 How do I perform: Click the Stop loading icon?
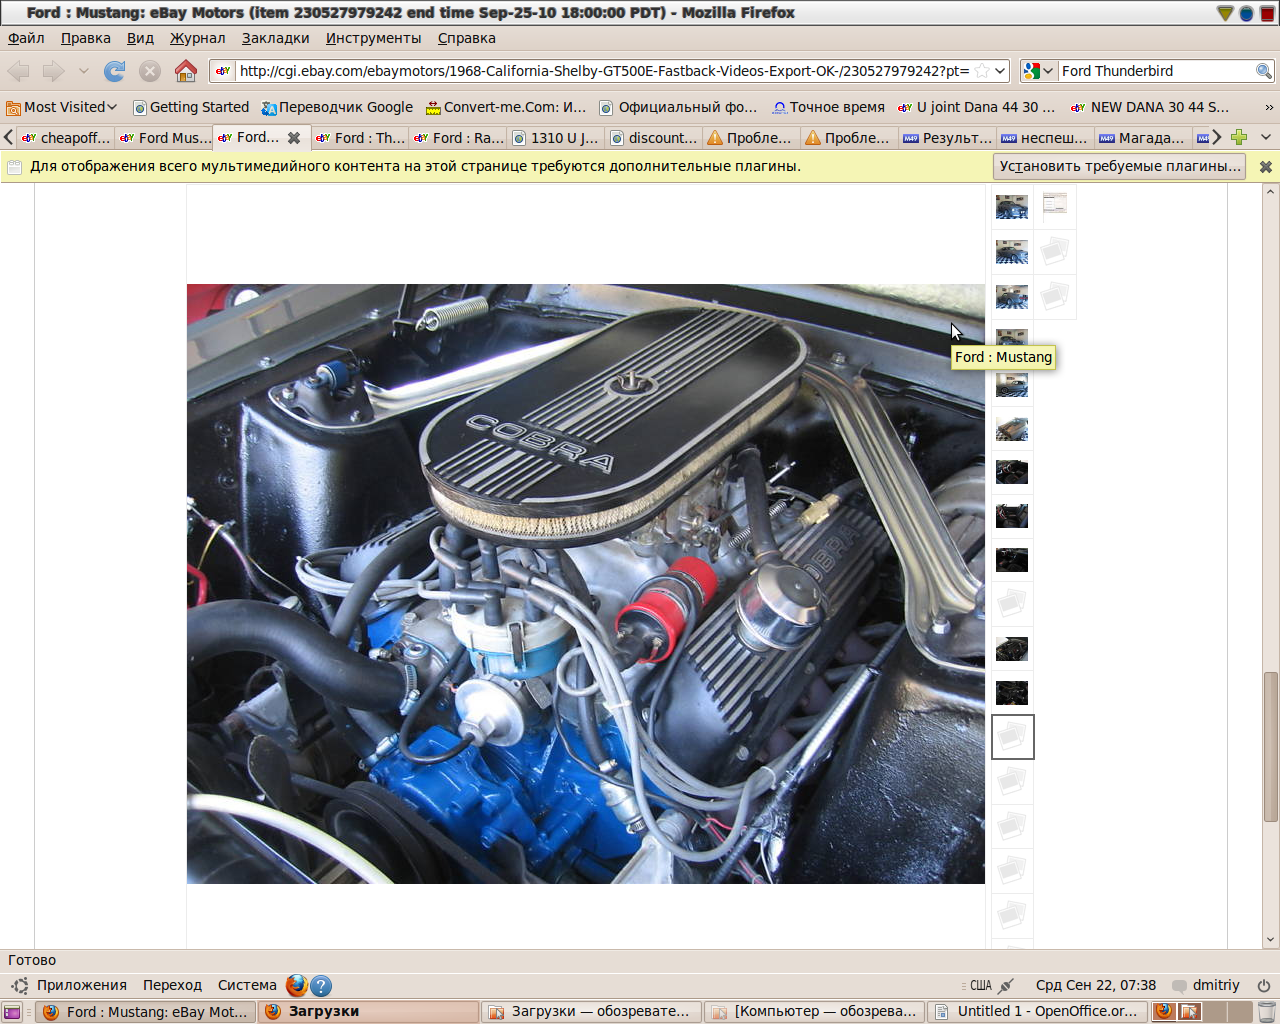(150, 71)
